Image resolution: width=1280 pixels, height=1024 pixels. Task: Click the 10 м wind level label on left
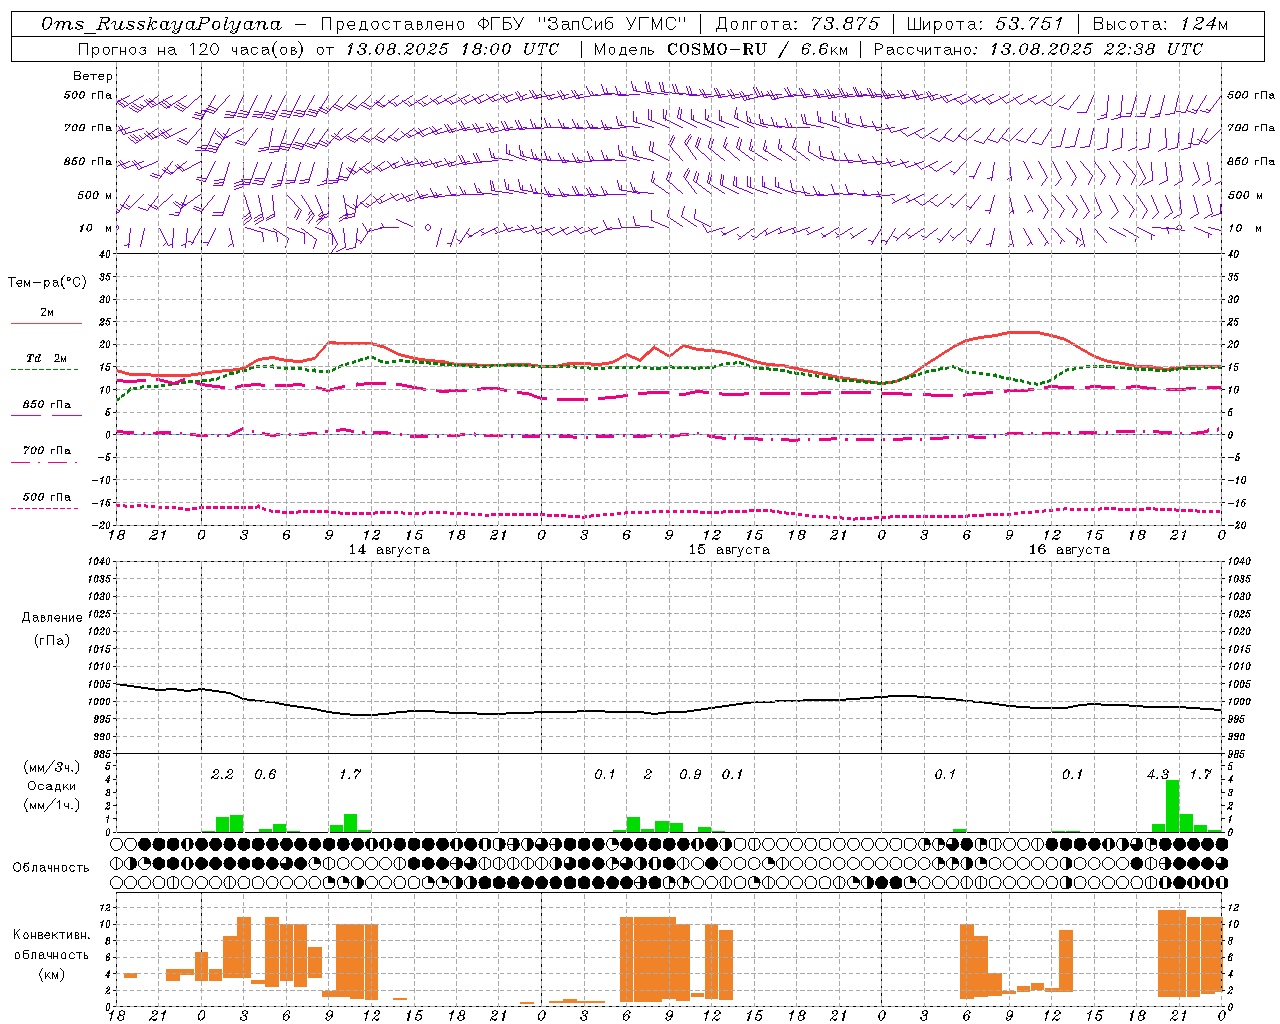[97, 228]
